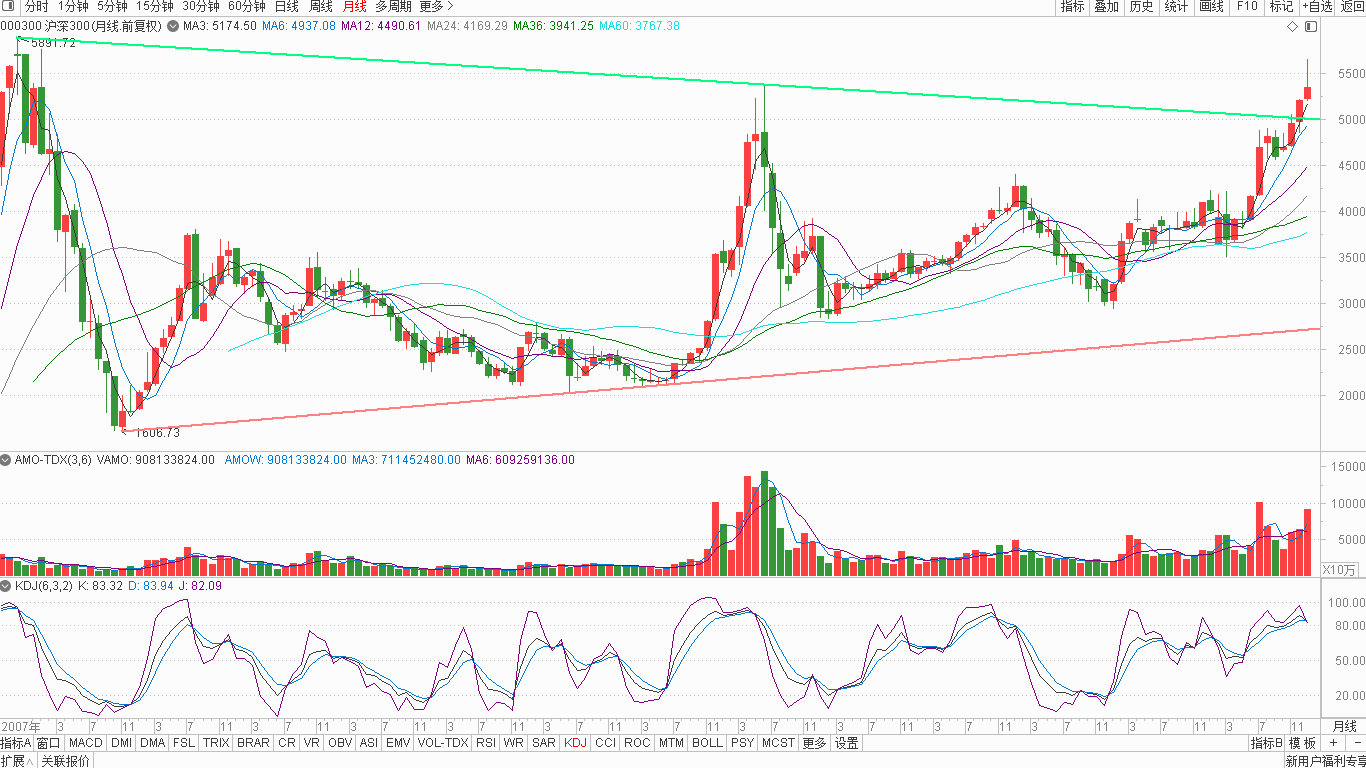Select the 1分钟 period
Viewport: 1366px width, 768px height.
tap(73, 6)
